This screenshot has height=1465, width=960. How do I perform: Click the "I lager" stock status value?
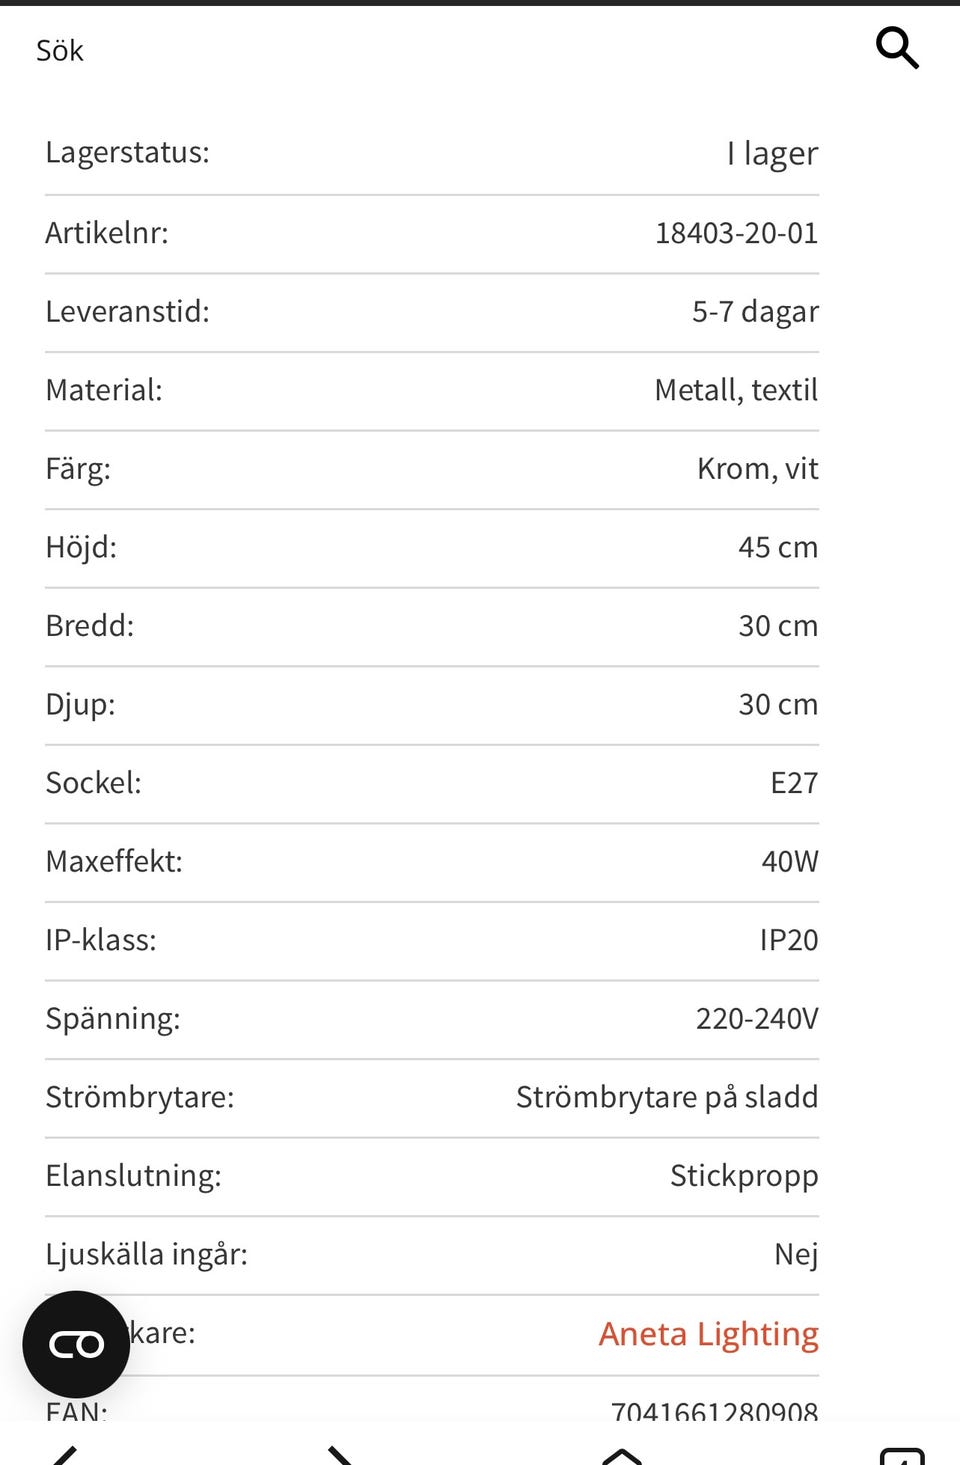click(772, 154)
